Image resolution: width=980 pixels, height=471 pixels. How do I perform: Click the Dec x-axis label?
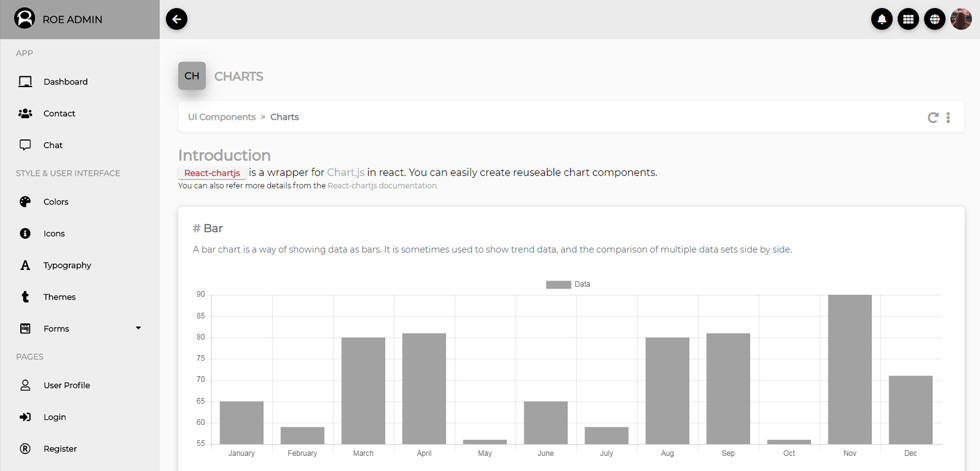[911, 453]
